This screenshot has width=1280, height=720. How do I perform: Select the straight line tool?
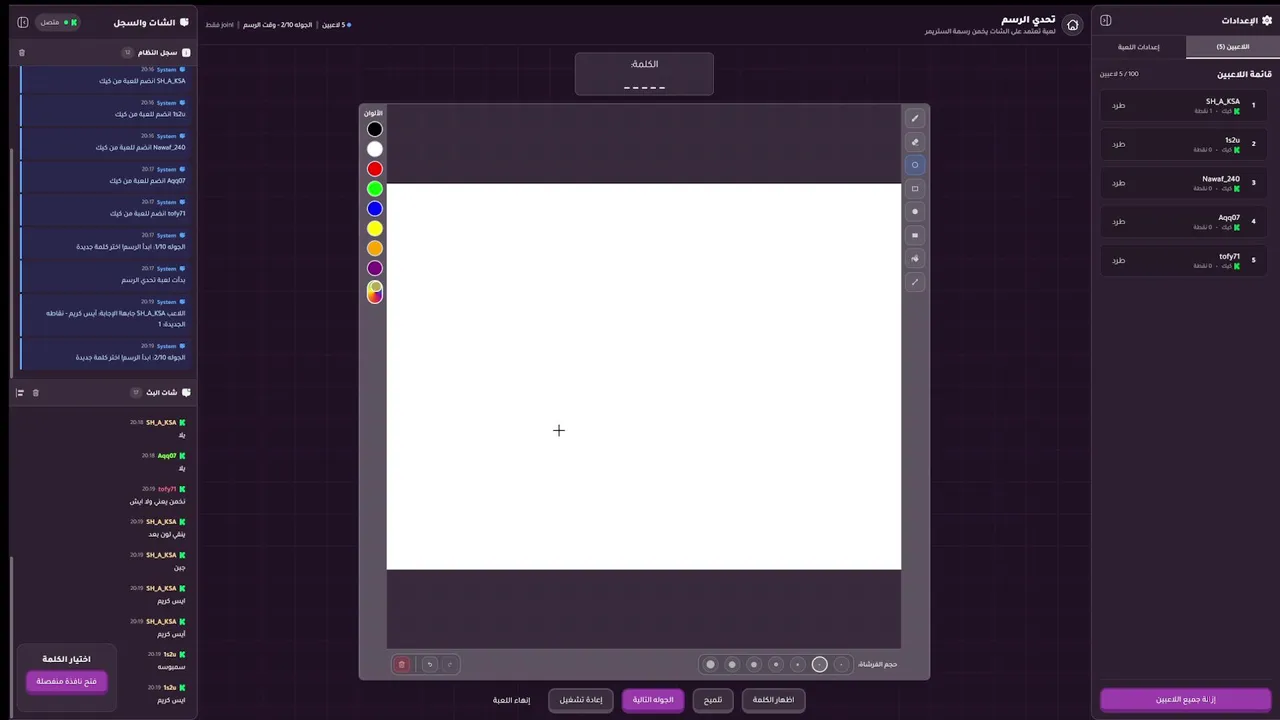coord(914,282)
